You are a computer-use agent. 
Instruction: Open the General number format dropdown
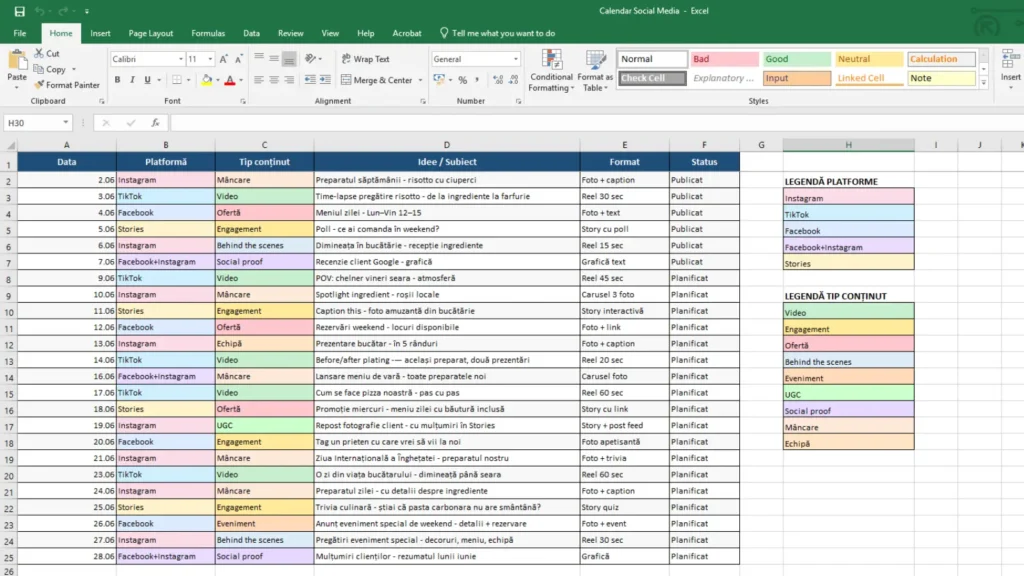point(515,59)
